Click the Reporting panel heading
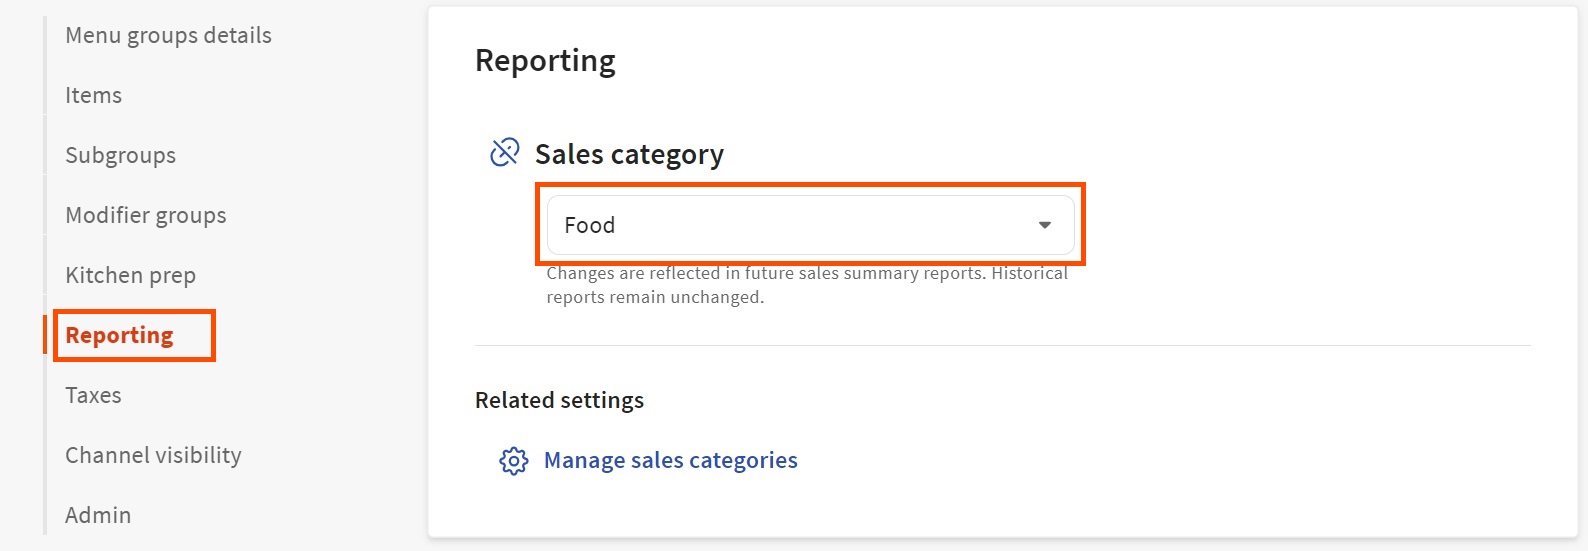Image resolution: width=1588 pixels, height=551 pixels. coord(545,60)
